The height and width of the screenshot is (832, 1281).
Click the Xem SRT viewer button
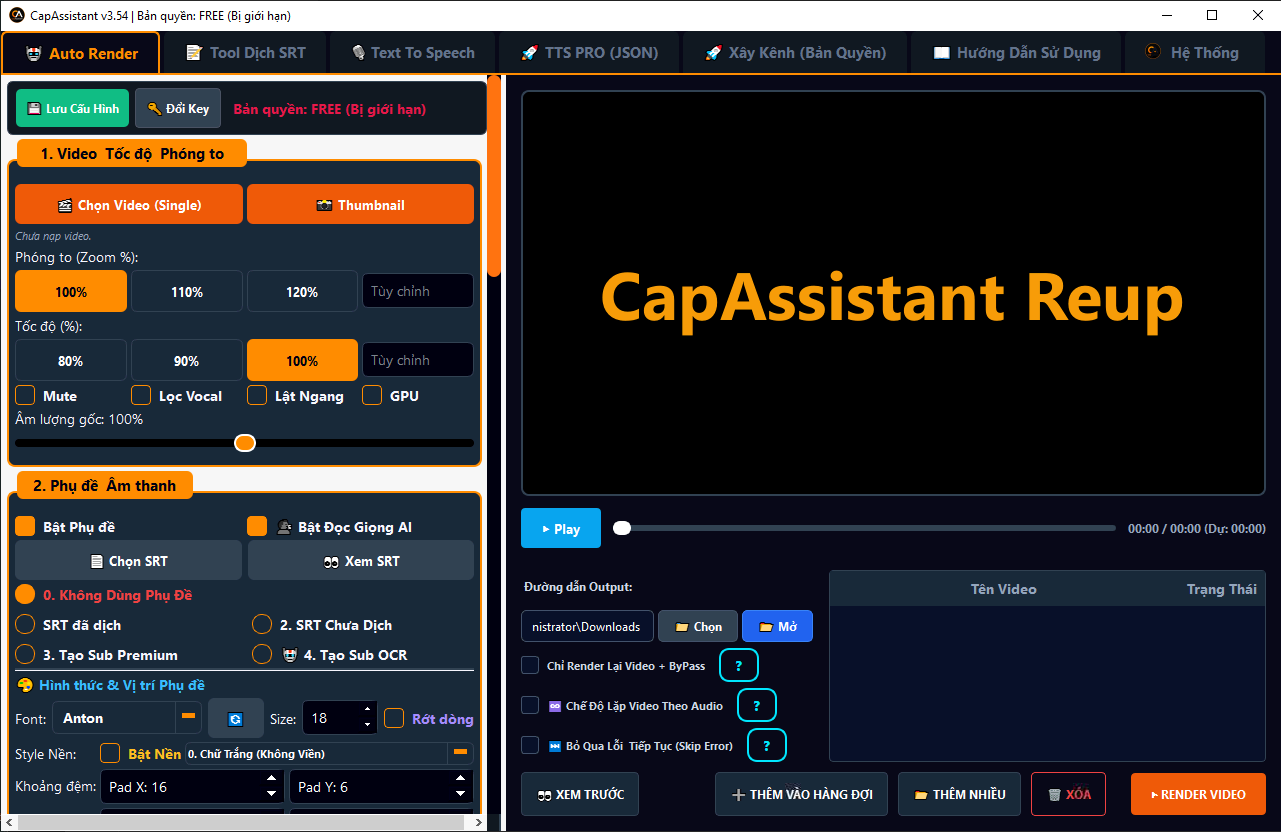click(361, 561)
